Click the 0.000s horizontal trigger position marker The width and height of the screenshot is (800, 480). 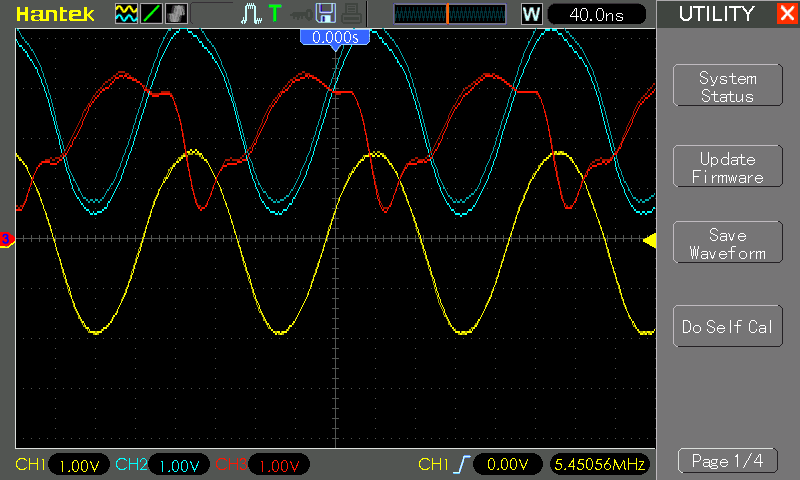(x=335, y=38)
